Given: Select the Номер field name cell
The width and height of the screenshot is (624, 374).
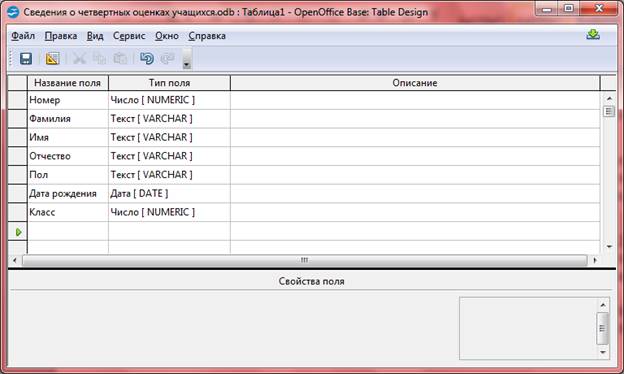Looking at the screenshot, I should [68, 100].
